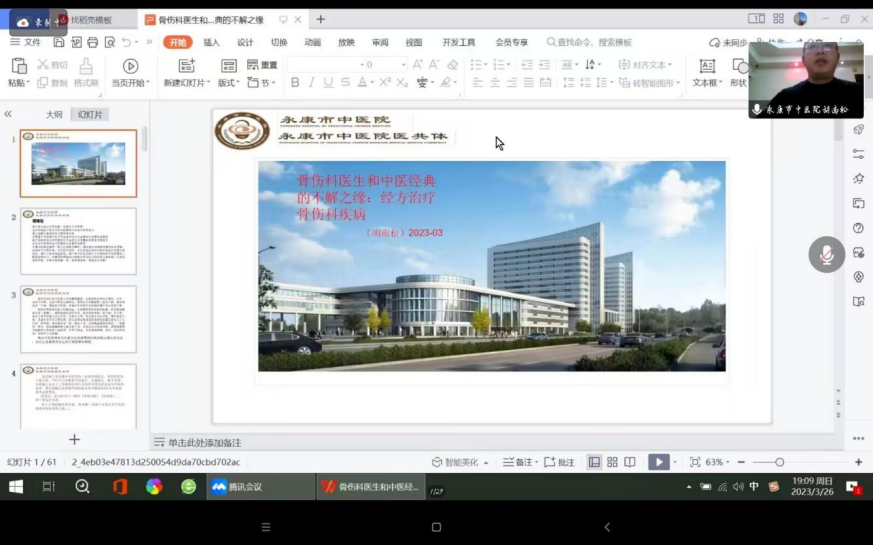Click the 新建幻灯片 new slide icon
The image size is (874, 546).
pyautogui.click(x=186, y=66)
